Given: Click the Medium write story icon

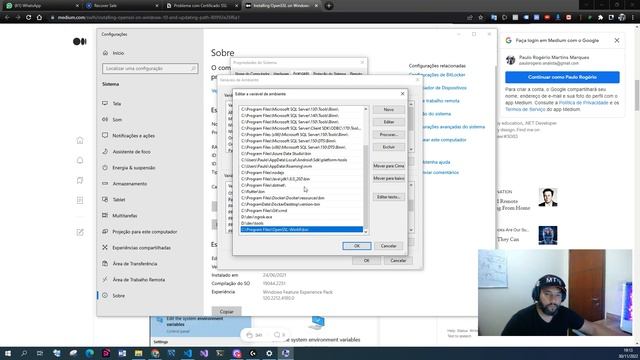Looking at the screenshot, I should point(80,232).
